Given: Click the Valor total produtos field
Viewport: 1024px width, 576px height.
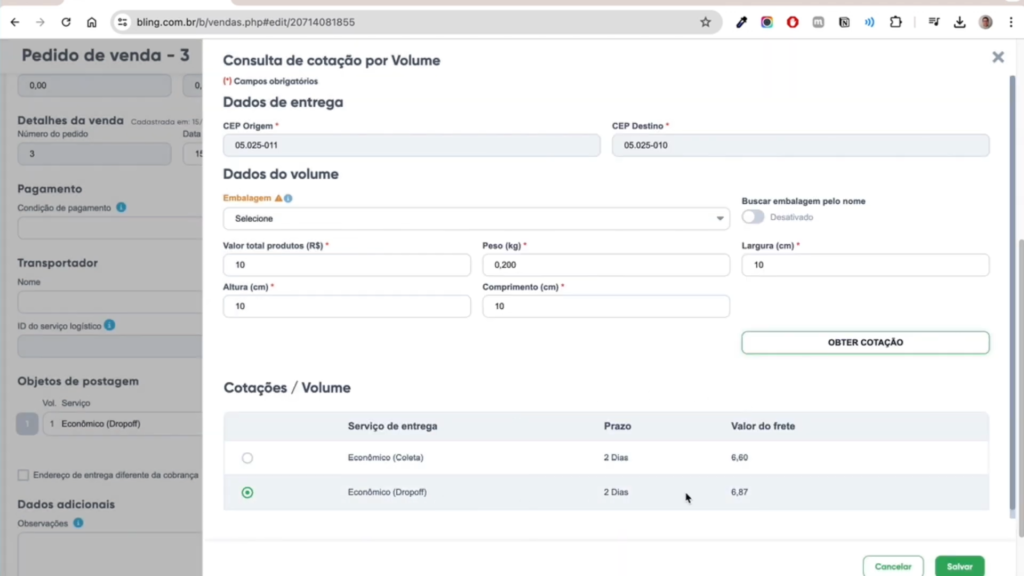Looking at the screenshot, I should pos(347,264).
